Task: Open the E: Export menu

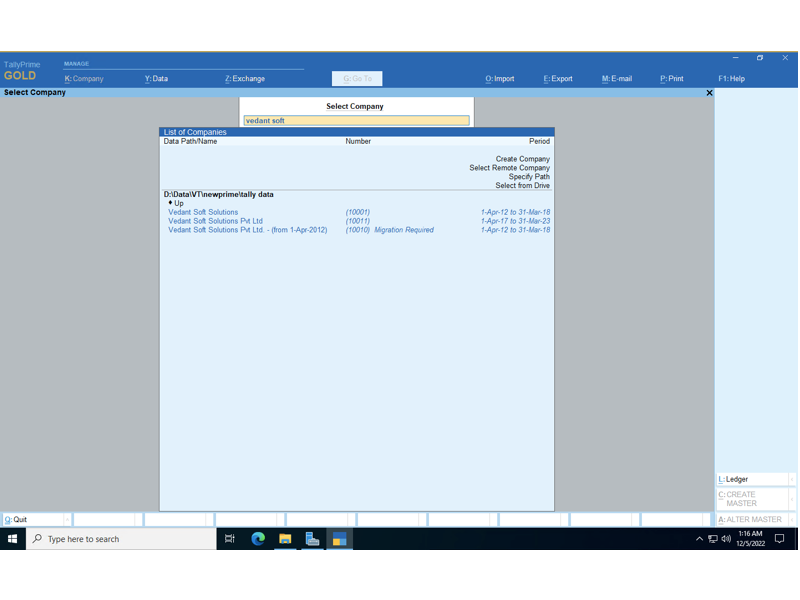Action: tap(558, 79)
